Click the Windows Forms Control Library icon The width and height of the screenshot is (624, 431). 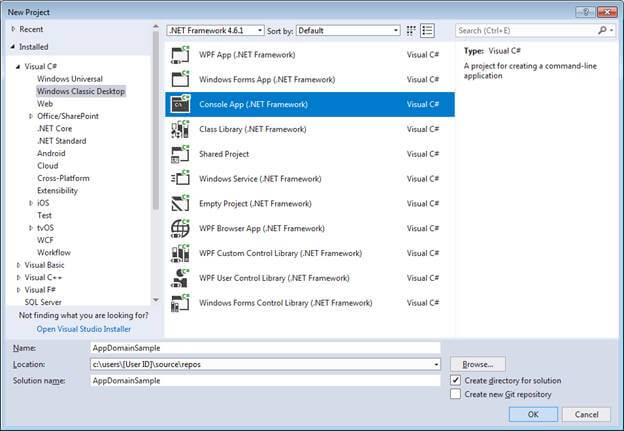click(180, 303)
